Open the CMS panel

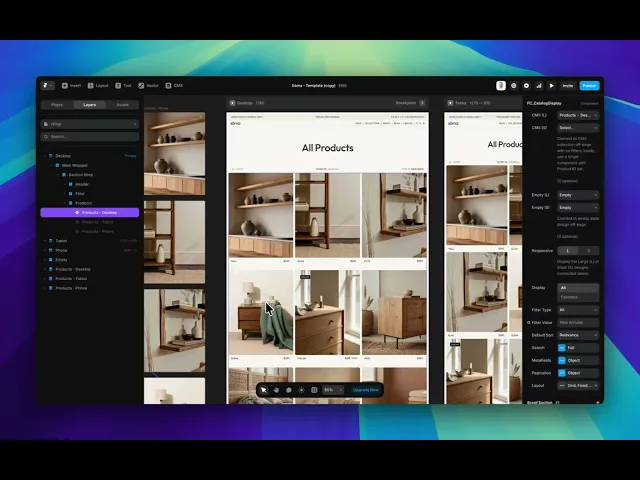174,86
